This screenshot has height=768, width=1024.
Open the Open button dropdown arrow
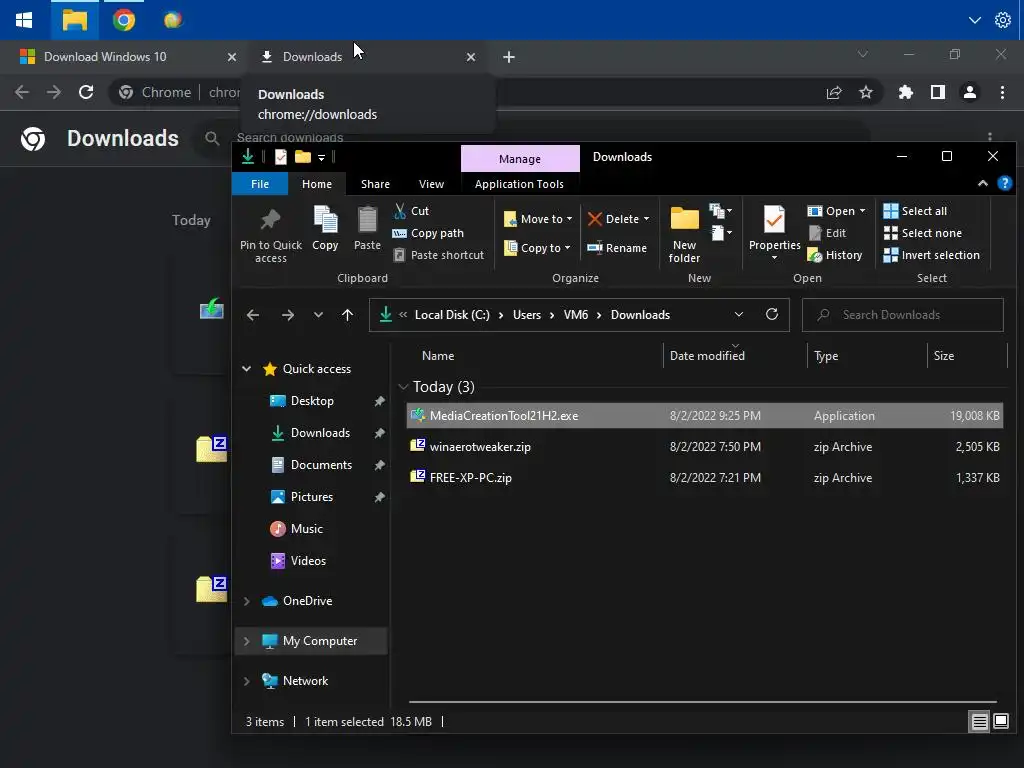pyautogui.click(x=863, y=211)
